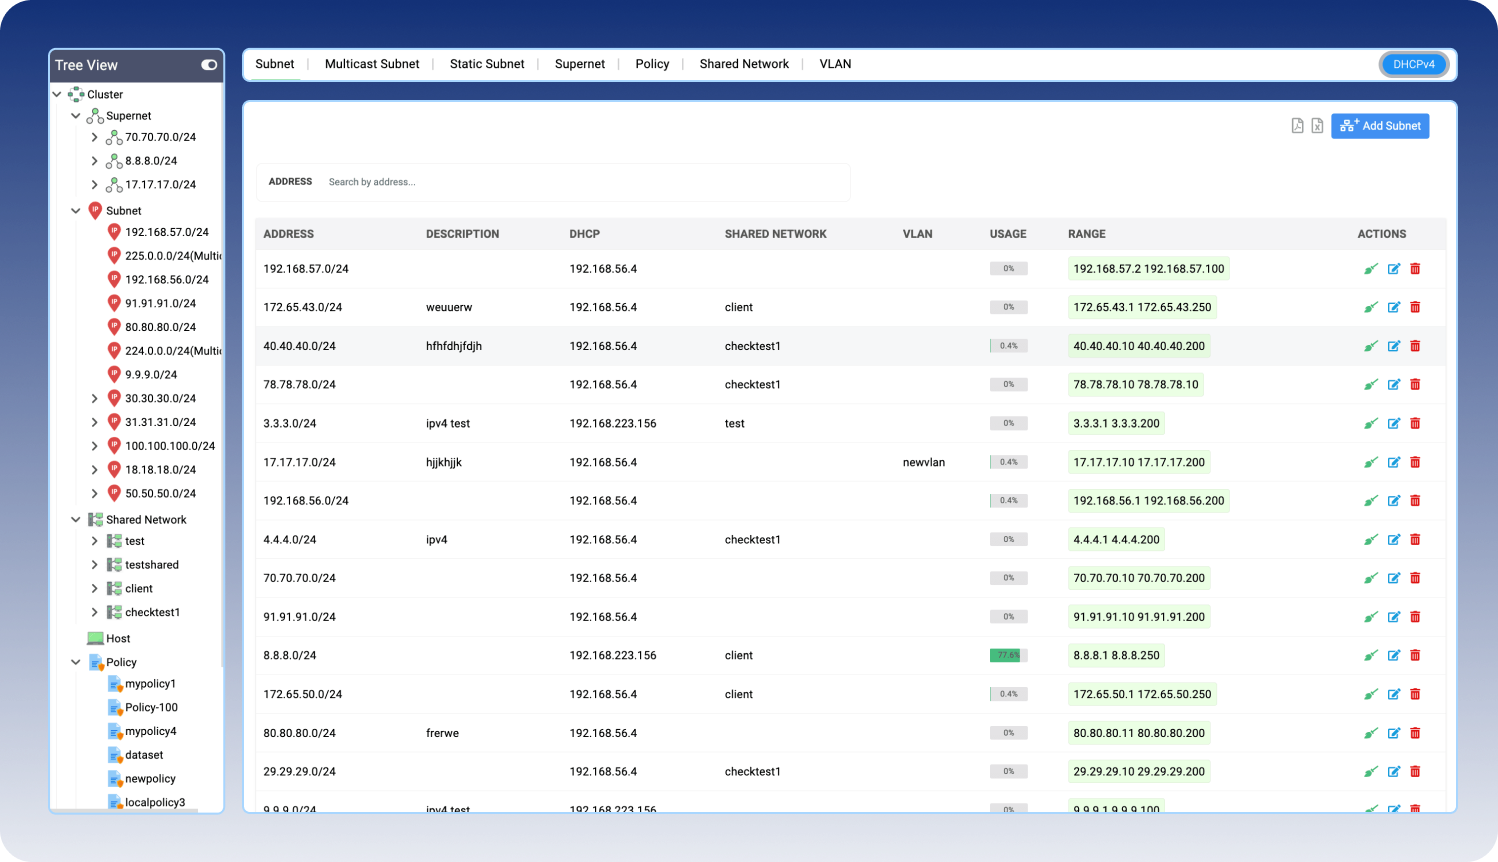This screenshot has width=1498, height=862.
Task: Delete the 3.3.3.0/24 subnet
Action: pos(1415,423)
